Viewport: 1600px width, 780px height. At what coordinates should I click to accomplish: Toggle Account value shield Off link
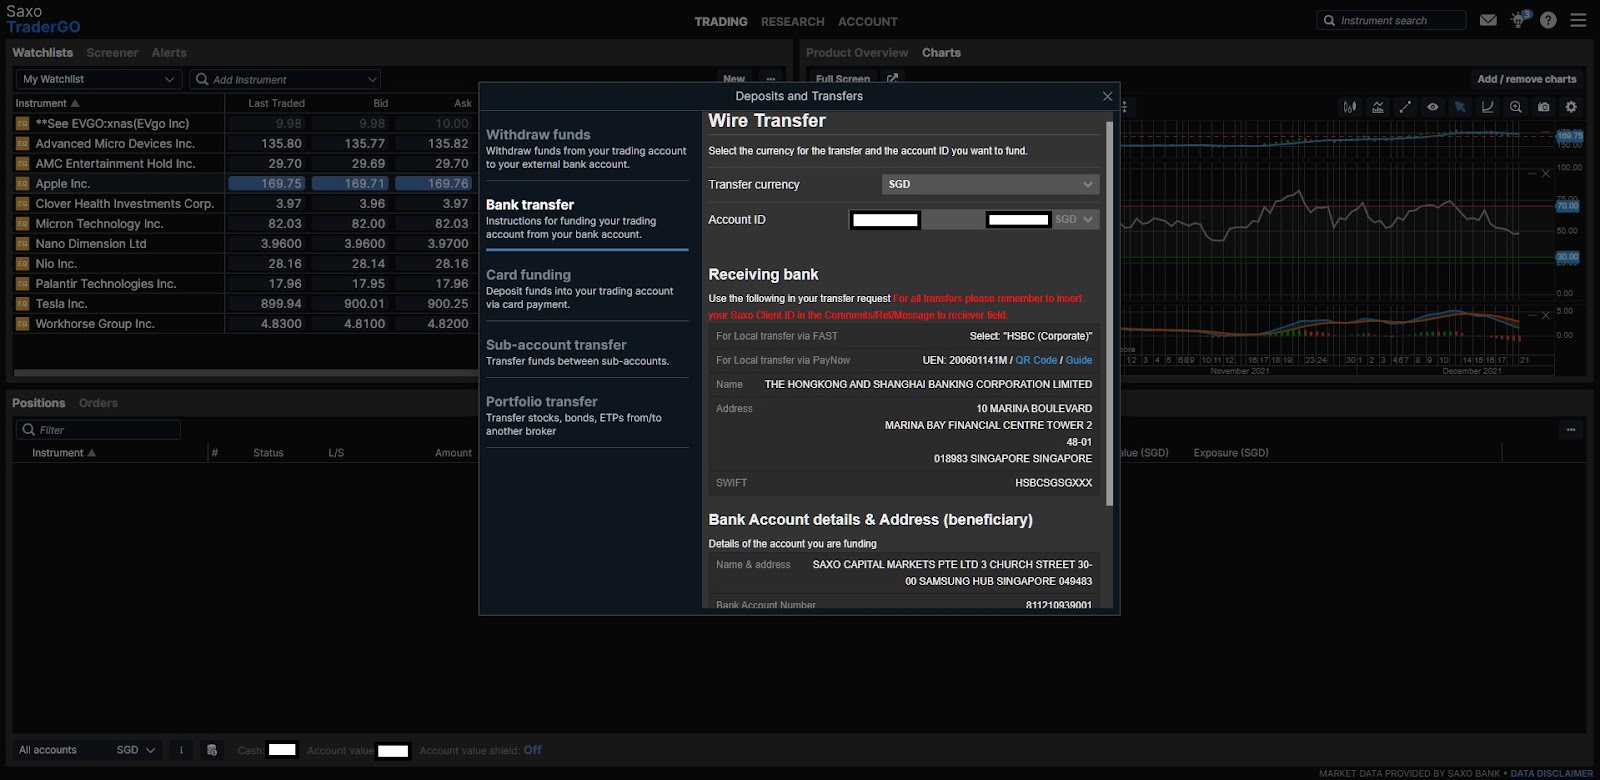(x=532, y=750)
